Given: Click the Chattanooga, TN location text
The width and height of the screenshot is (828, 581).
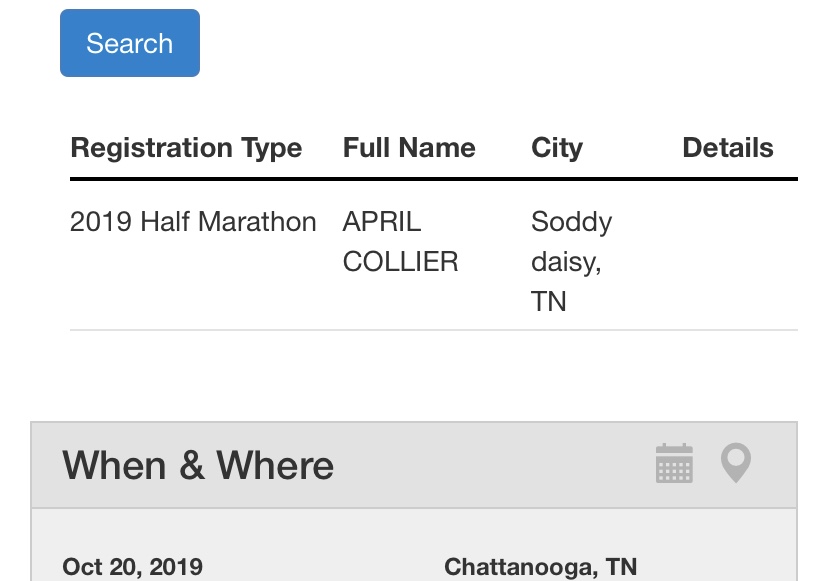Looking at the screenshot, I should point(540,567).
